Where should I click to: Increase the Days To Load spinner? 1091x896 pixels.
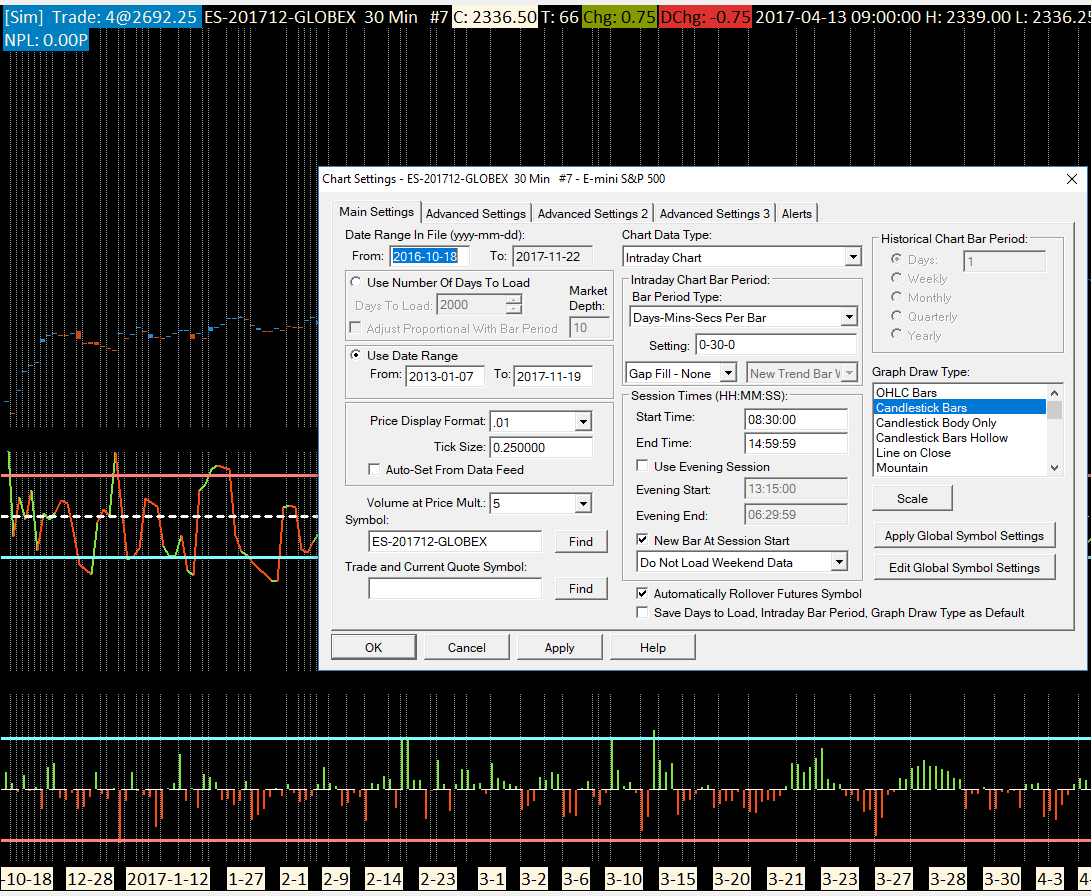point(514,300)
